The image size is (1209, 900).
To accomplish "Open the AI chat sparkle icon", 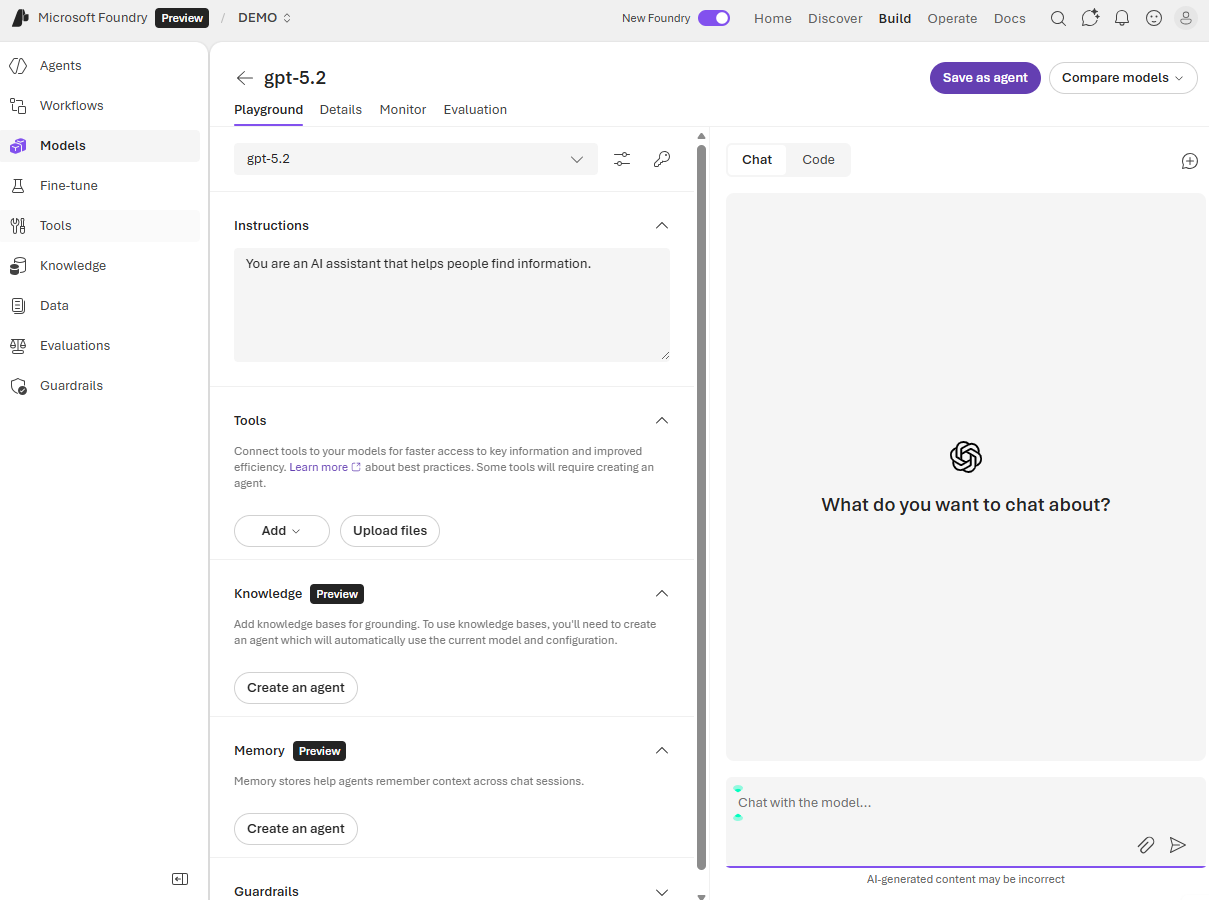I will tap(1090, 18).
